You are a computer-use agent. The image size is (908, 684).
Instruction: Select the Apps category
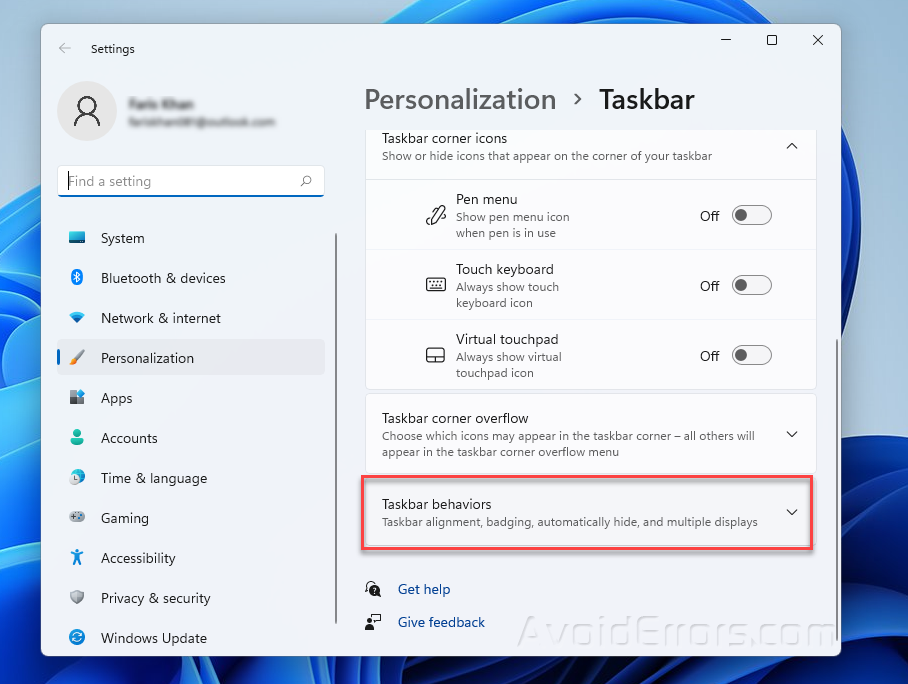[191, 398]
